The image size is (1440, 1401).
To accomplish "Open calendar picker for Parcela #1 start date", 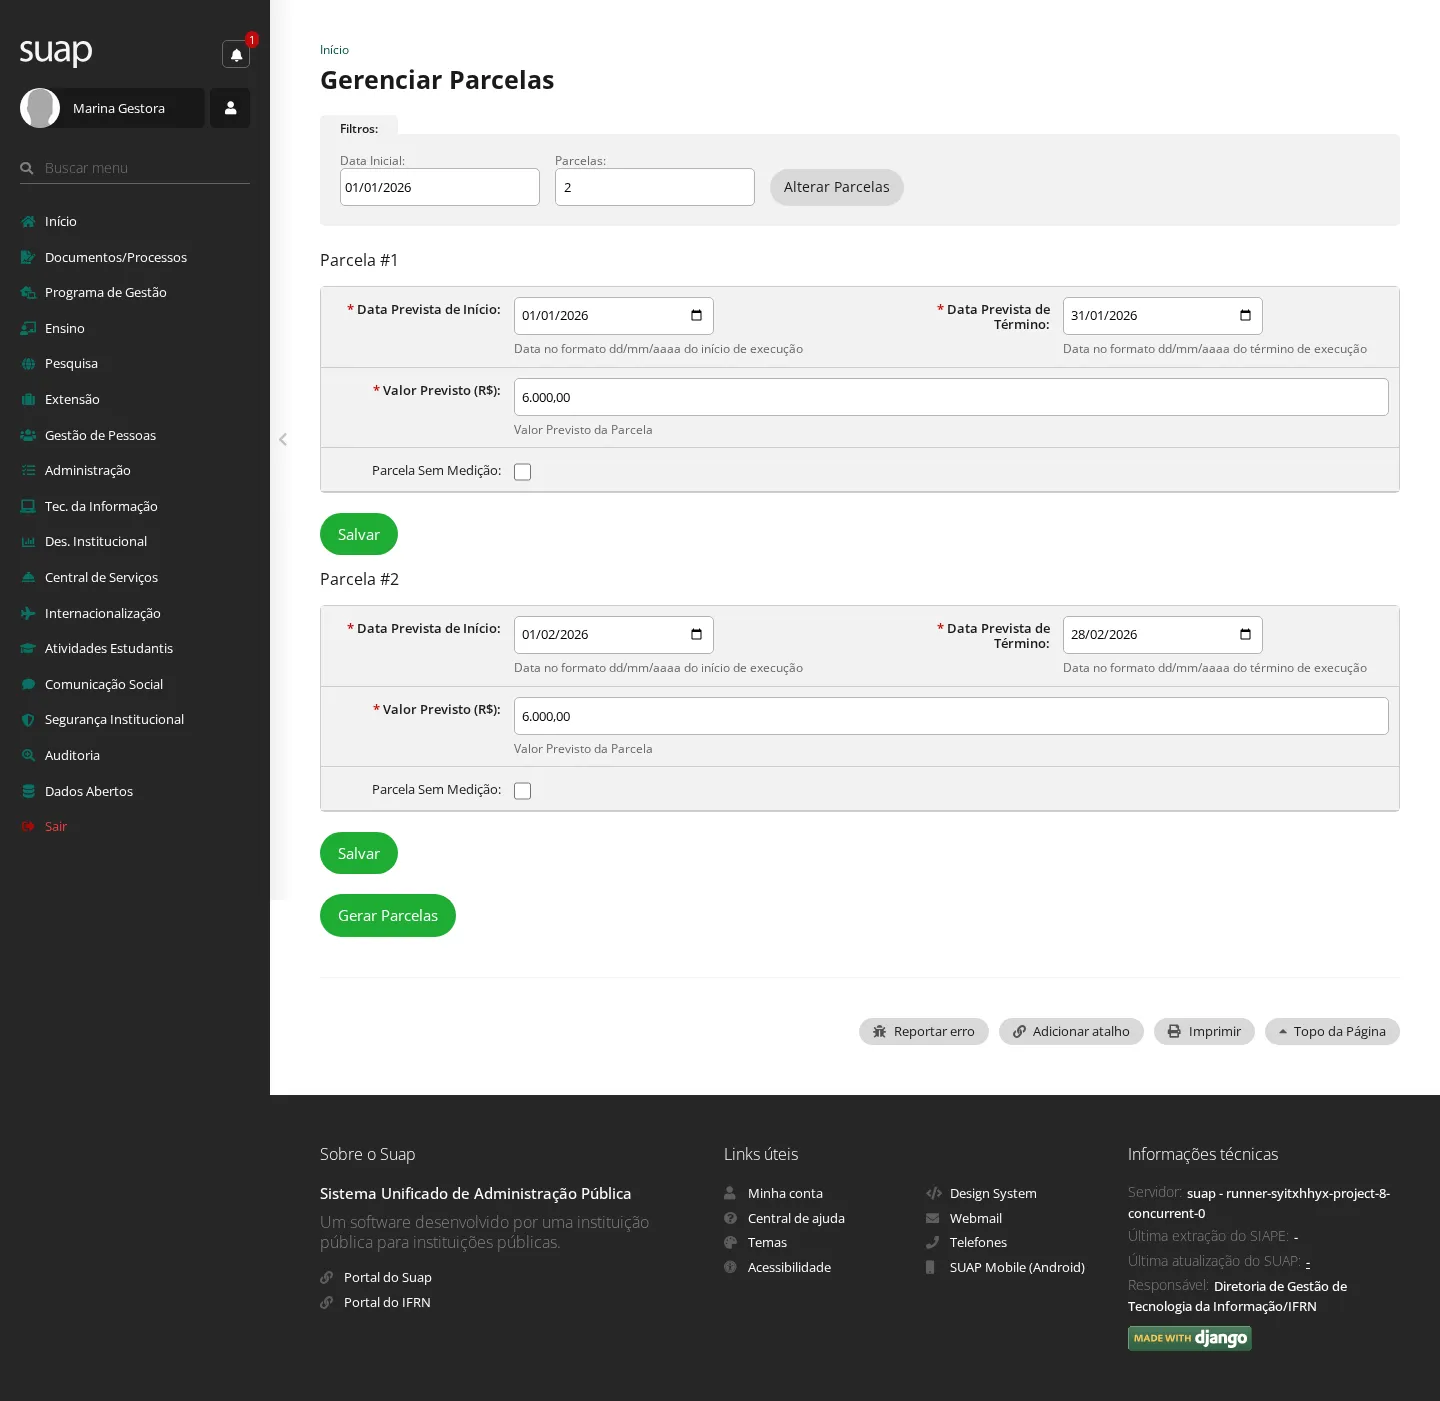I will (696, 315).
